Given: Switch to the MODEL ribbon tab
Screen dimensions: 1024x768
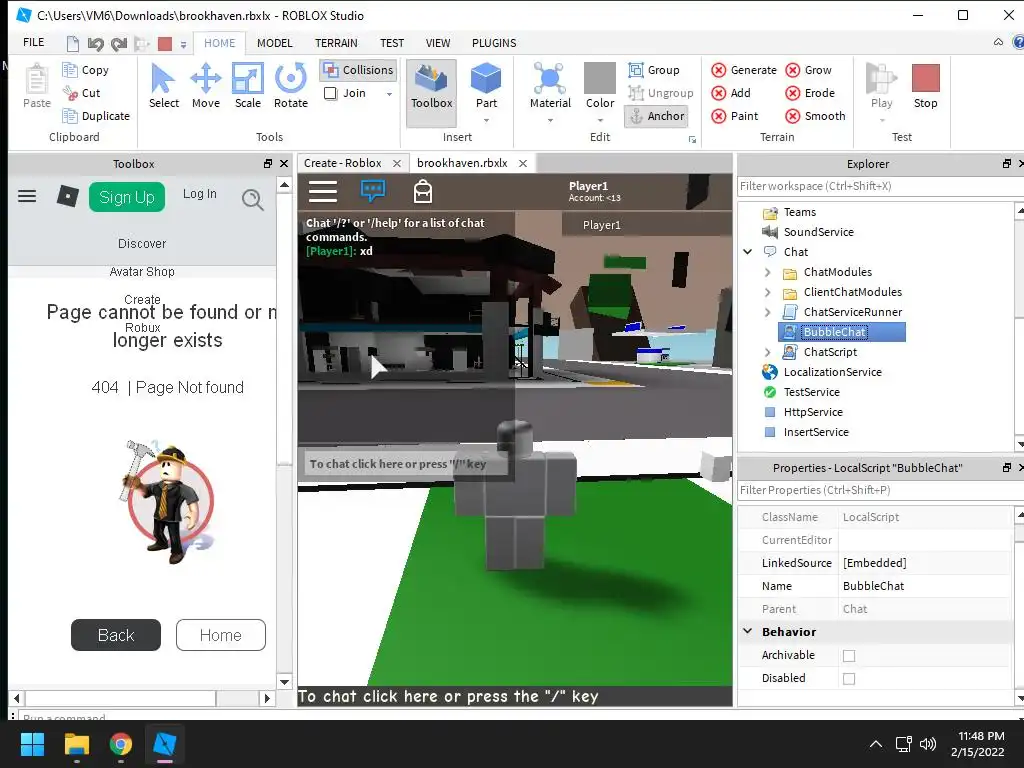Looking at the screenshot, I should click(x=274, y=43).
